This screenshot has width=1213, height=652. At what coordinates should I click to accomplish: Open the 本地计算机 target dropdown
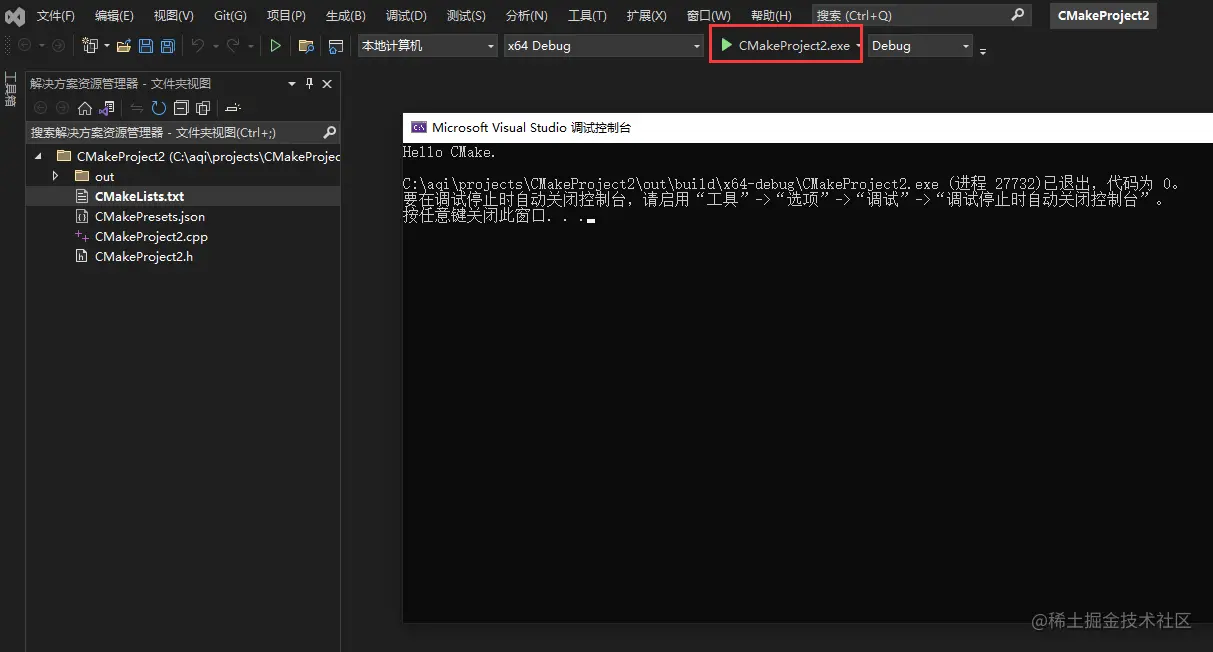pos(428,46)
